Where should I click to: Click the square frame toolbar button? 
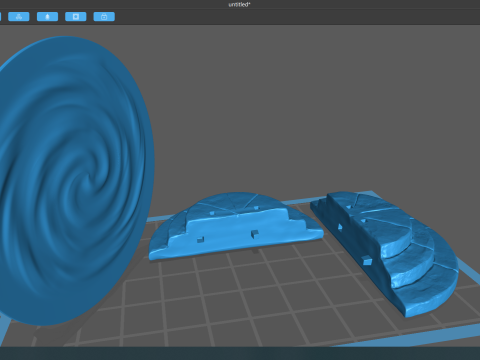(76, 17)
